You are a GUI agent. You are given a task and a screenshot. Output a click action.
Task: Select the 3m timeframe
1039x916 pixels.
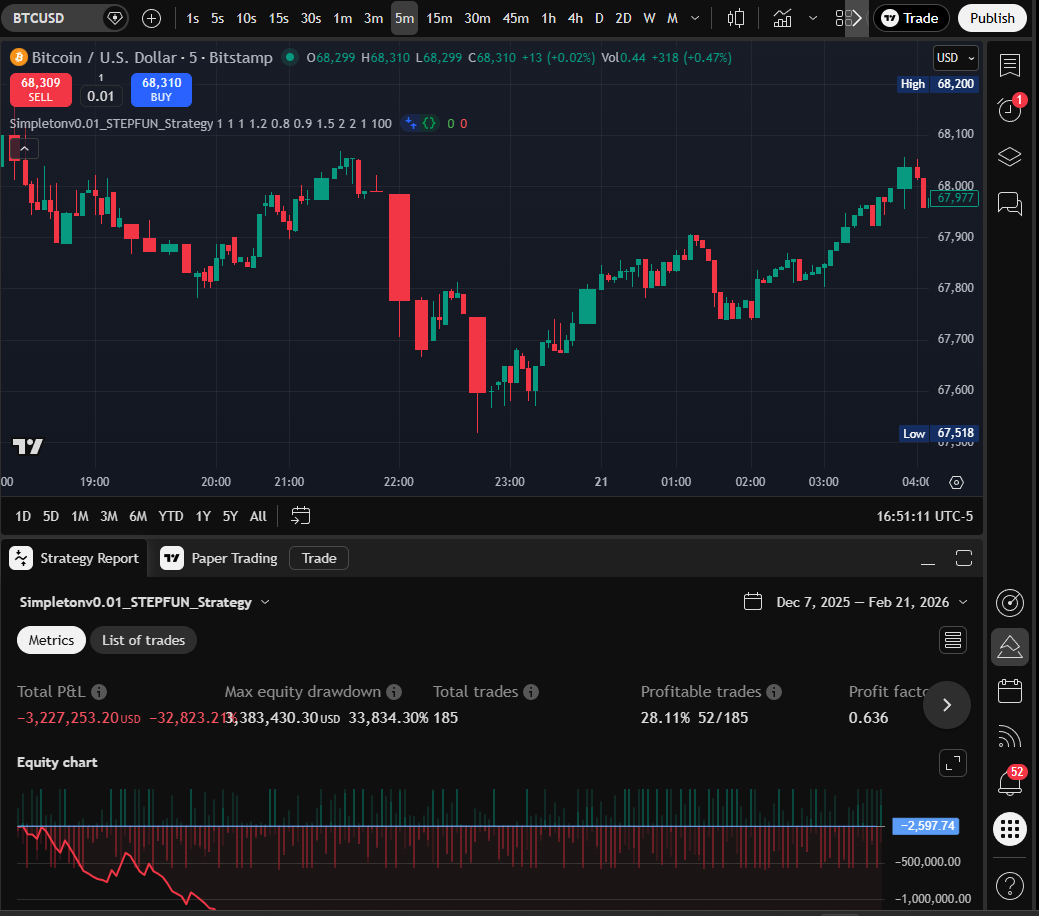point(374,19)
